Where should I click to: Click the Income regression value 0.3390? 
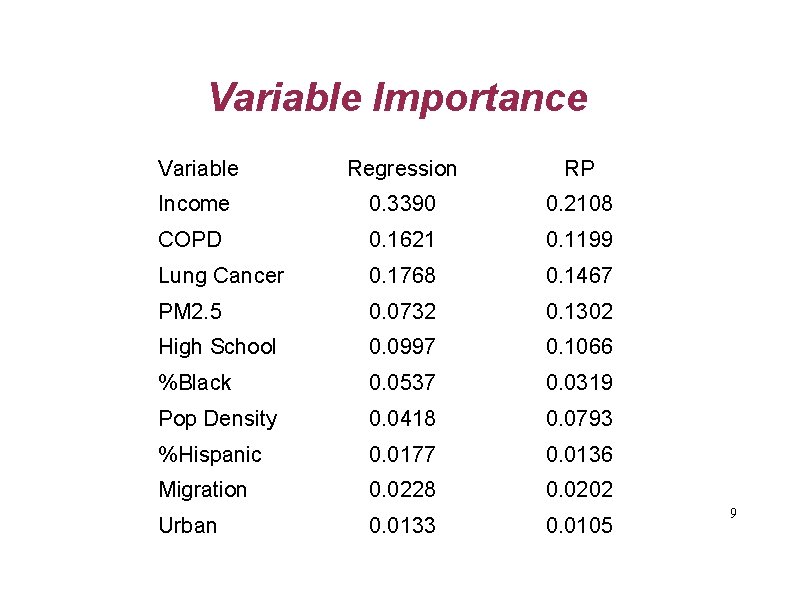pos(402,204)
